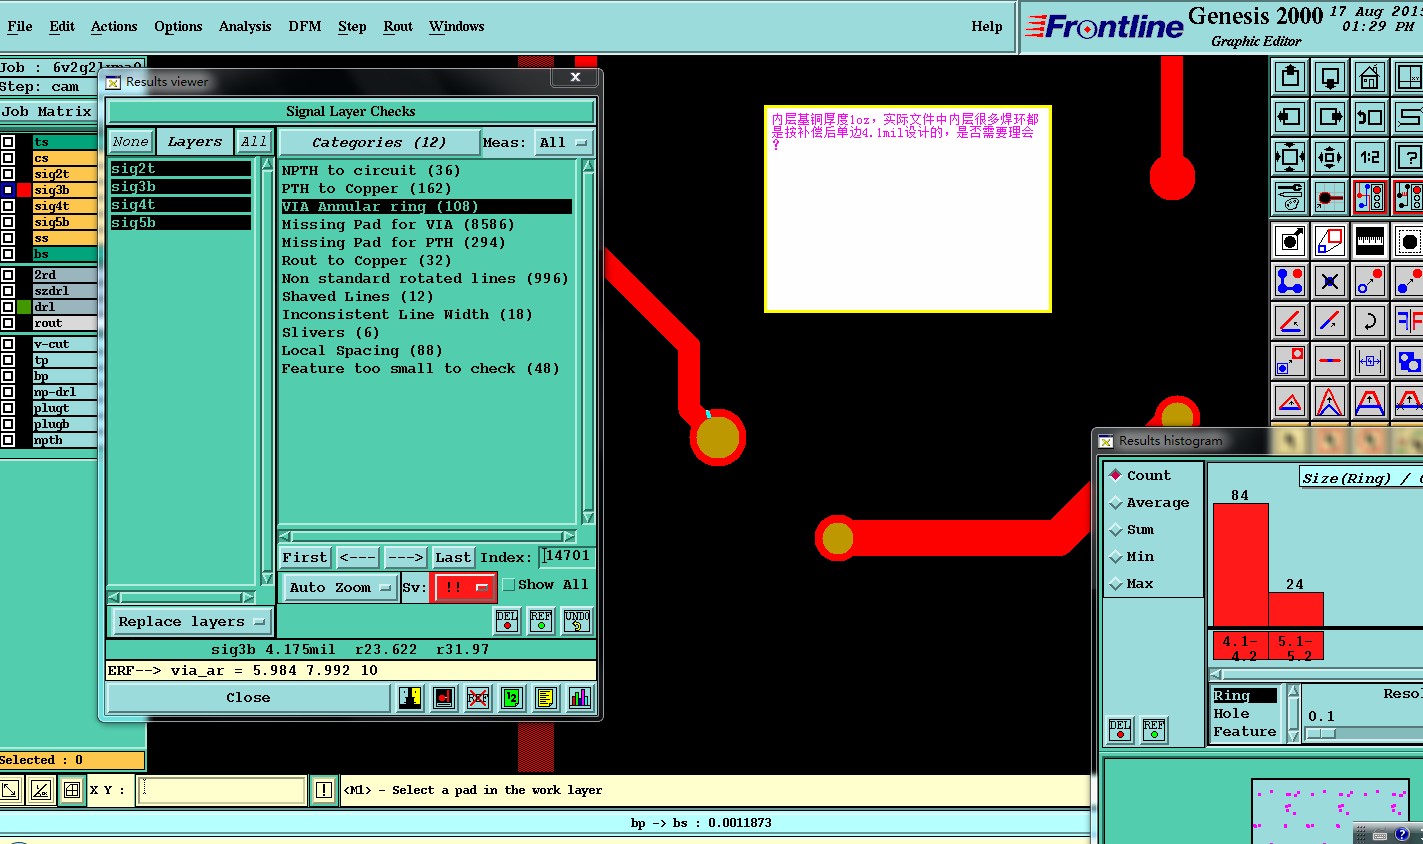1423x844 pixels.
Task: Click the pan up icon in toolbar
Action: (1290, 77)
